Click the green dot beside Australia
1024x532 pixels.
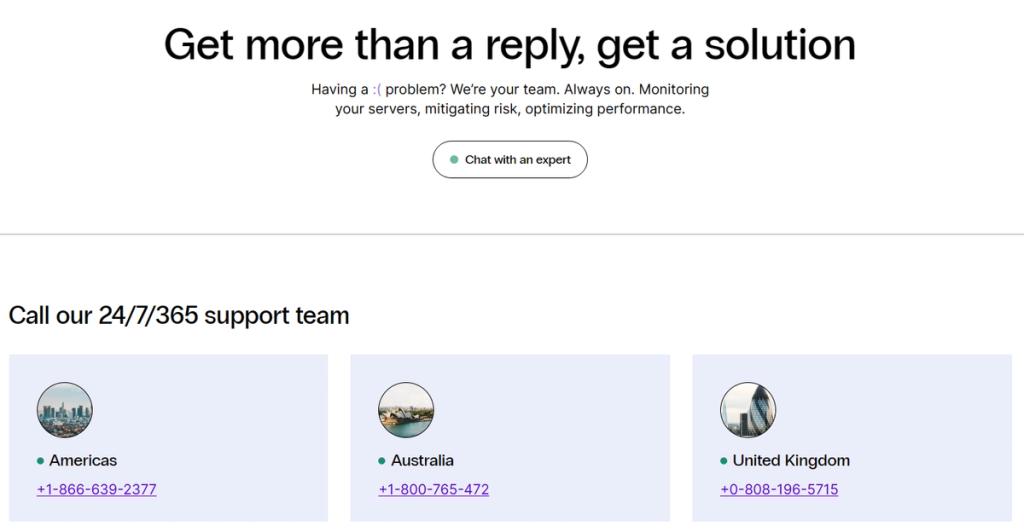pos(382,461)
